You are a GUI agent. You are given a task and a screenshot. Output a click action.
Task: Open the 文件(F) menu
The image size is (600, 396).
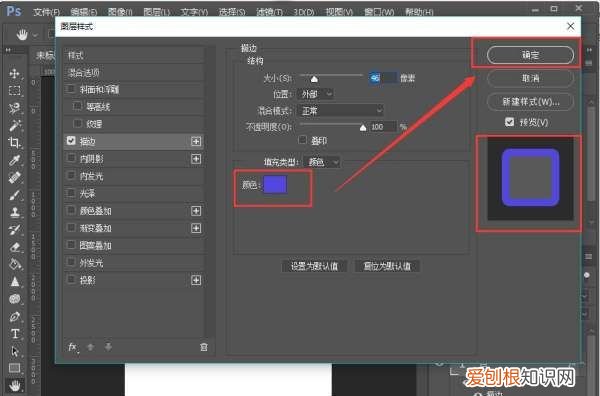point(46,12)
